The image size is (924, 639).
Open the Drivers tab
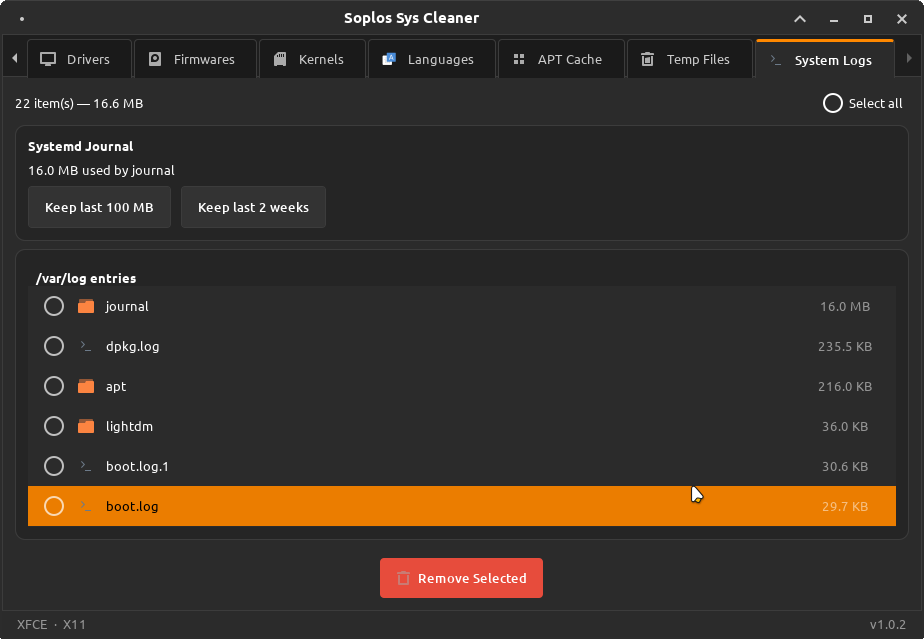[x=79, y=59]
